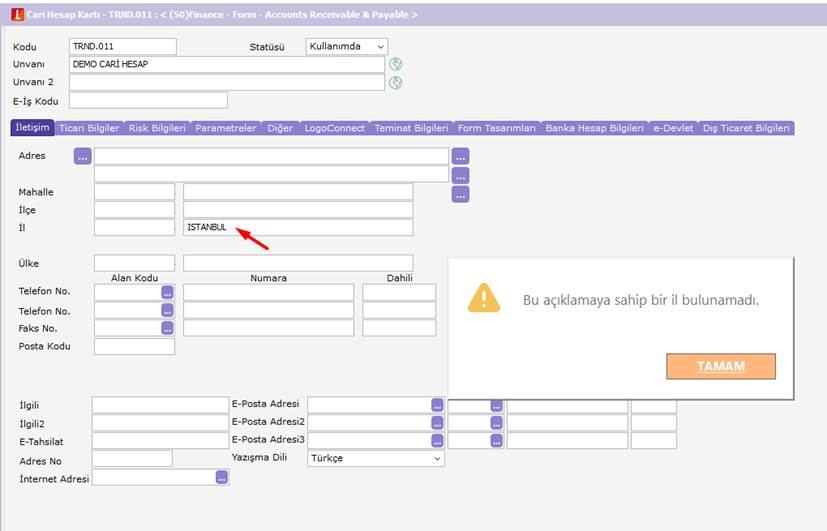Open the Yazışma Dili dropdown
The image size is (827, 531).
click(376, 458)
